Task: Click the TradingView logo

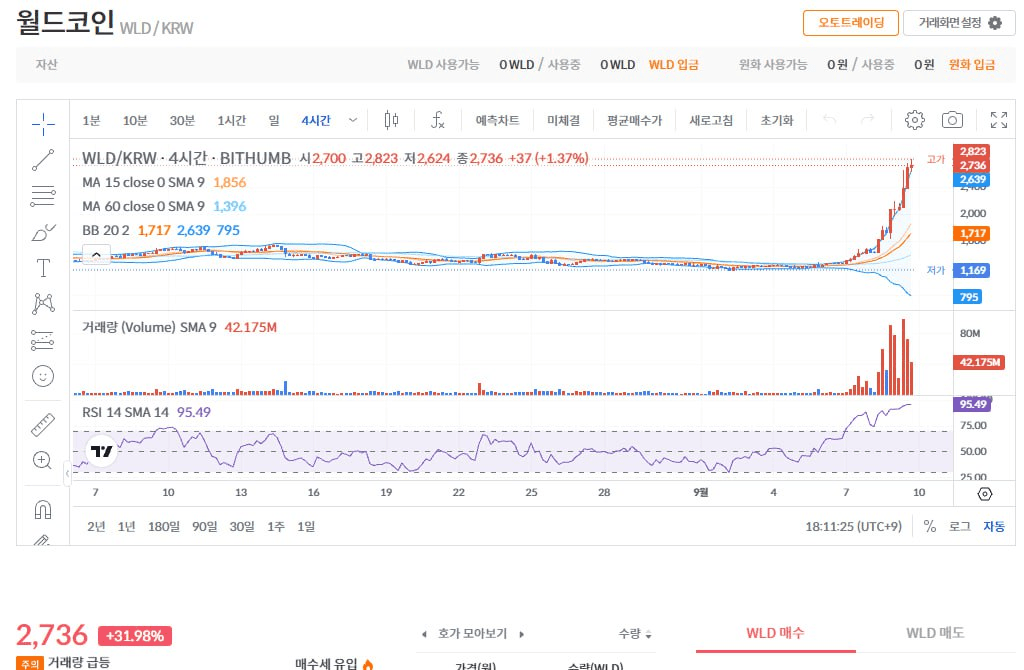Action: (x=102, y=451)
